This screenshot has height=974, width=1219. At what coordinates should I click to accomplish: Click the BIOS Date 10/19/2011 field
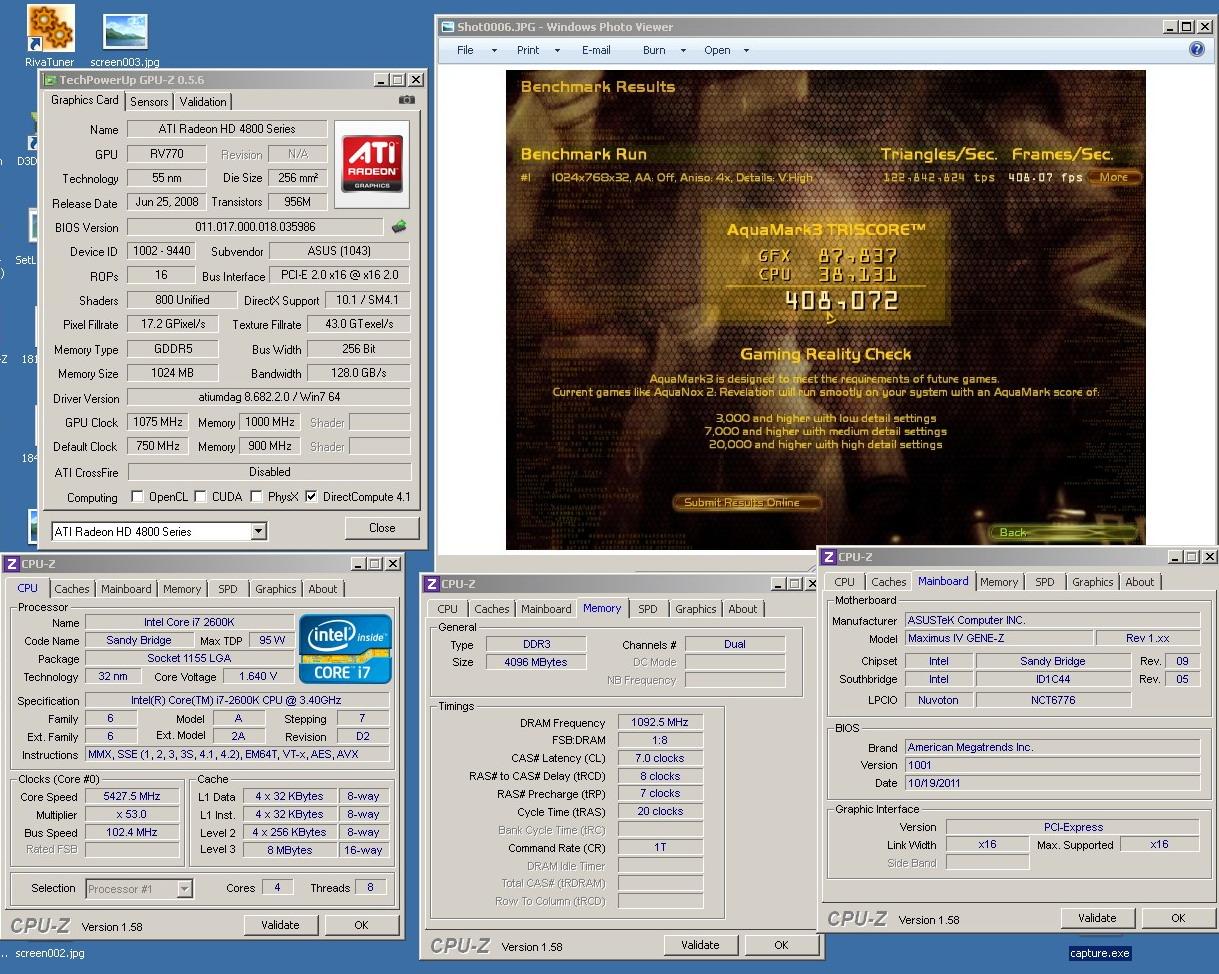pos(1052,783)
